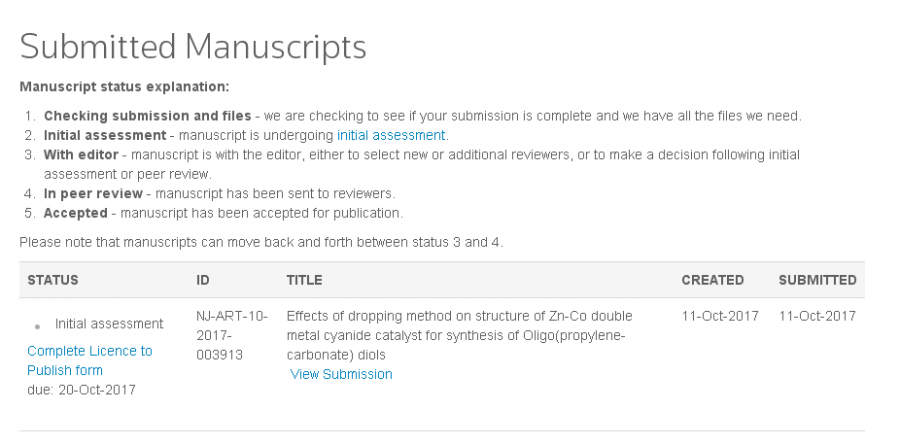Click Complete Licence to Publish form link

coord(89,360)
